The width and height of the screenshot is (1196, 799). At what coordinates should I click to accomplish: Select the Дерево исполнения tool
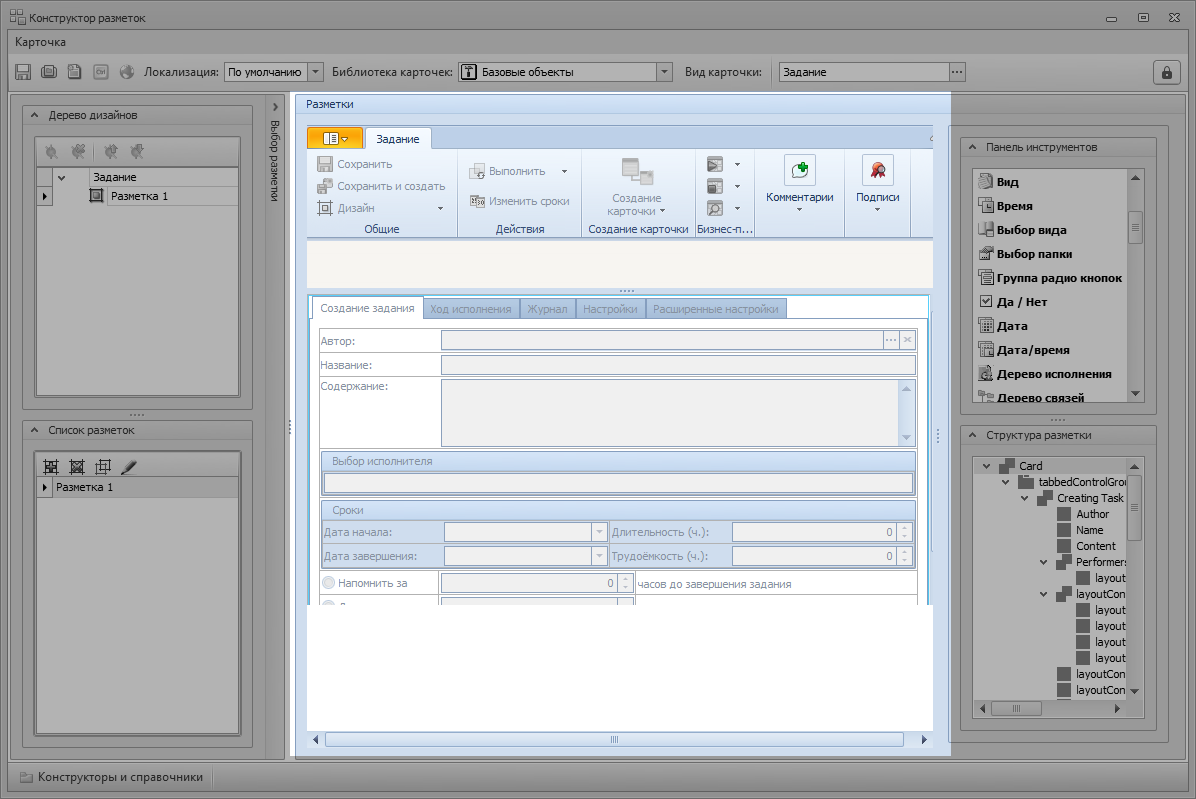pos(1053,374)
